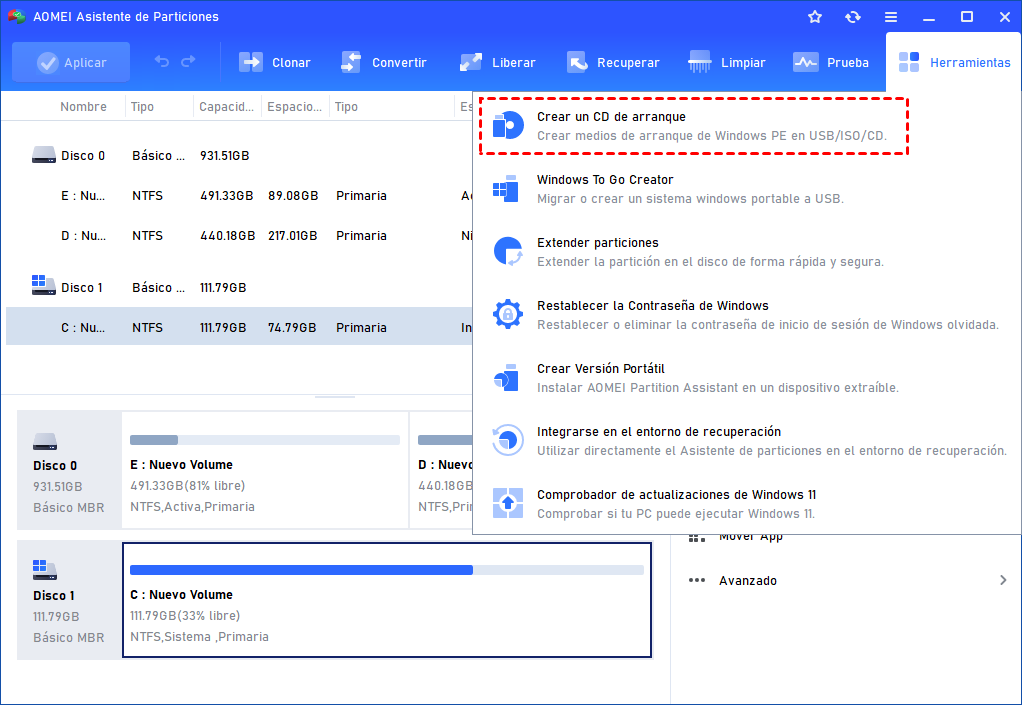Select the C: NTFS 111.79GB partition row
Viewport: 1022px width, 705px height.
click(239, 327)
